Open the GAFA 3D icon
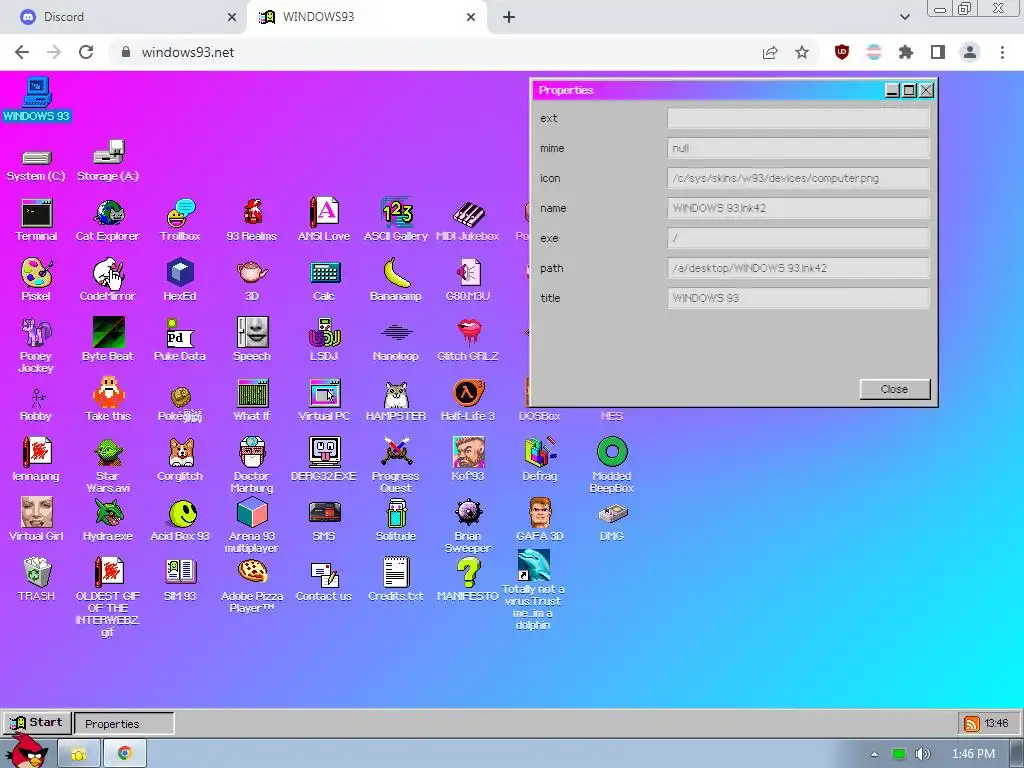Viewport: 1024px width, 768px height. click(x=539, y=520)
